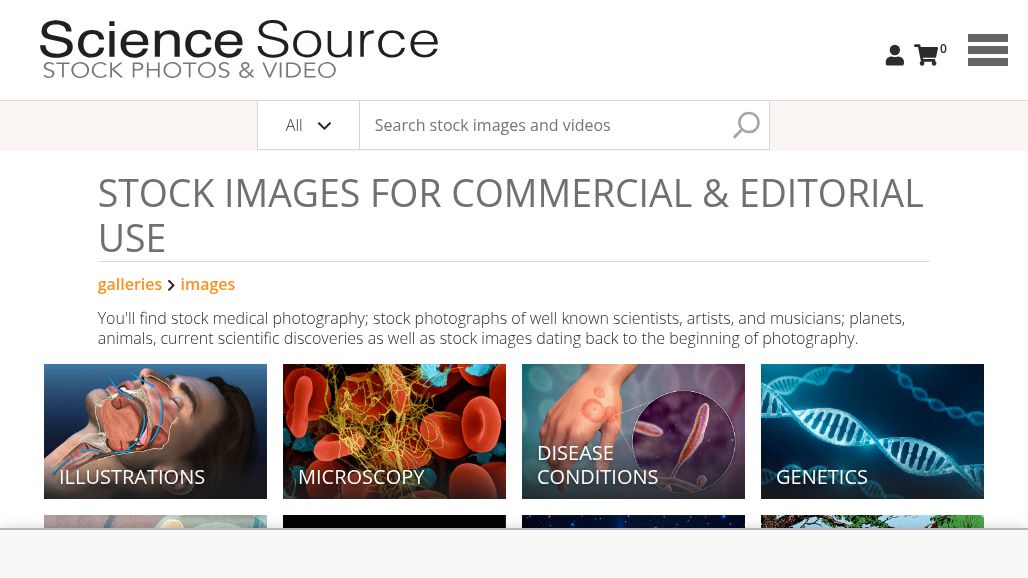Click the breadcrumb chevron after galleries
The image size is (1028, 578).
pos(171,285)
